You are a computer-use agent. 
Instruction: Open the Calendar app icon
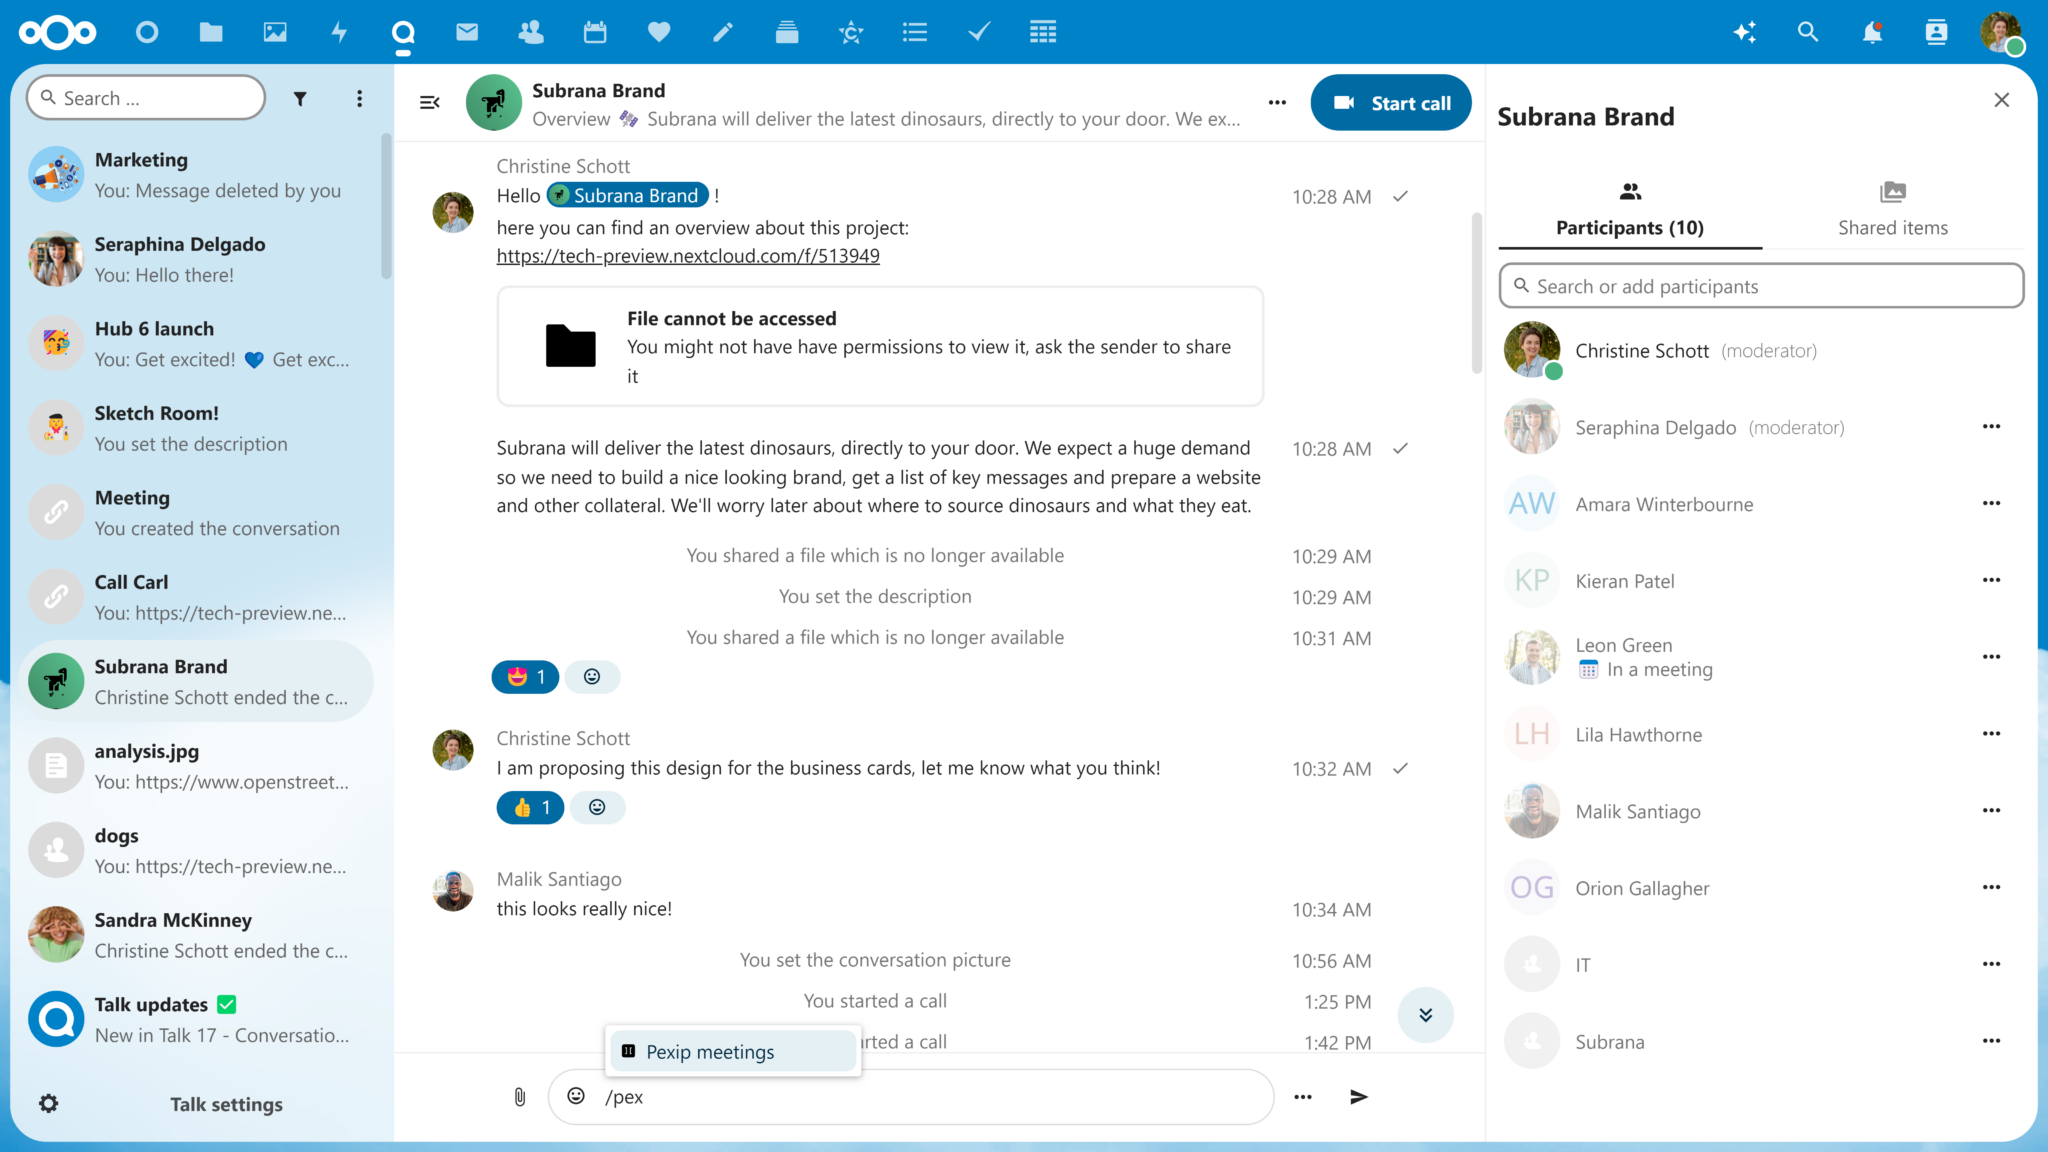[x=595, y=31]
